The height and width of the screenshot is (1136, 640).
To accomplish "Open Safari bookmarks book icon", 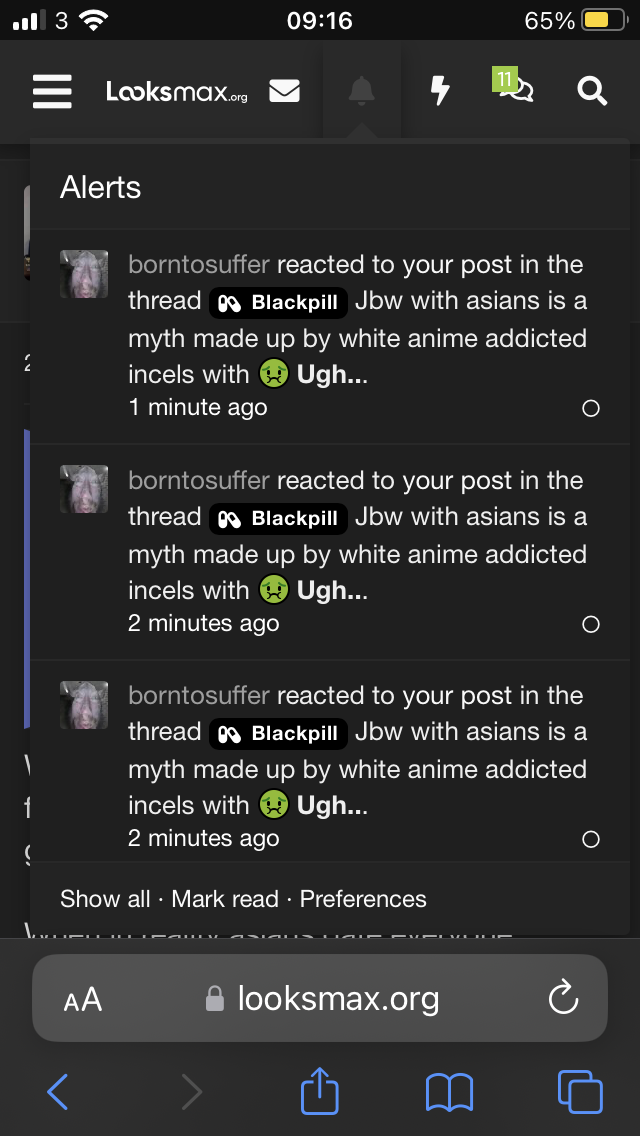I will coord(449,1092).
